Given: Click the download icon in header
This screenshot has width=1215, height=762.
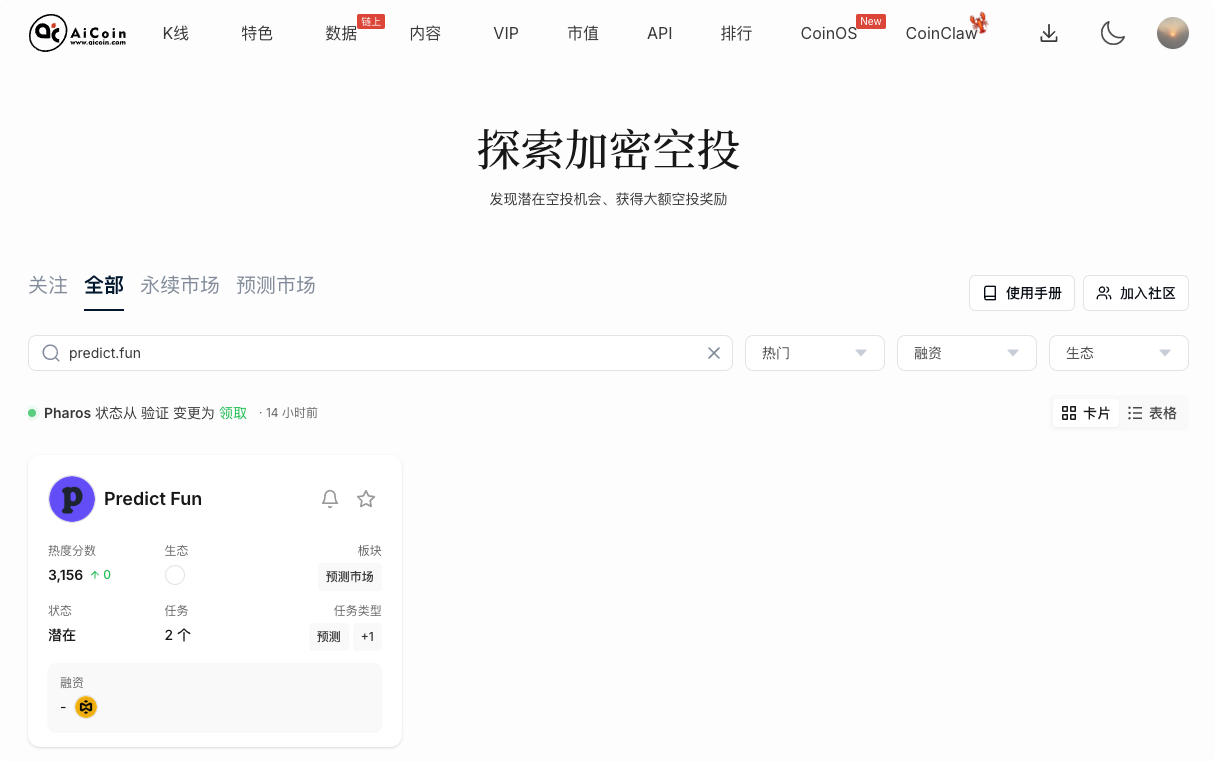Looking at the screenshot, I should point(1048,34).
